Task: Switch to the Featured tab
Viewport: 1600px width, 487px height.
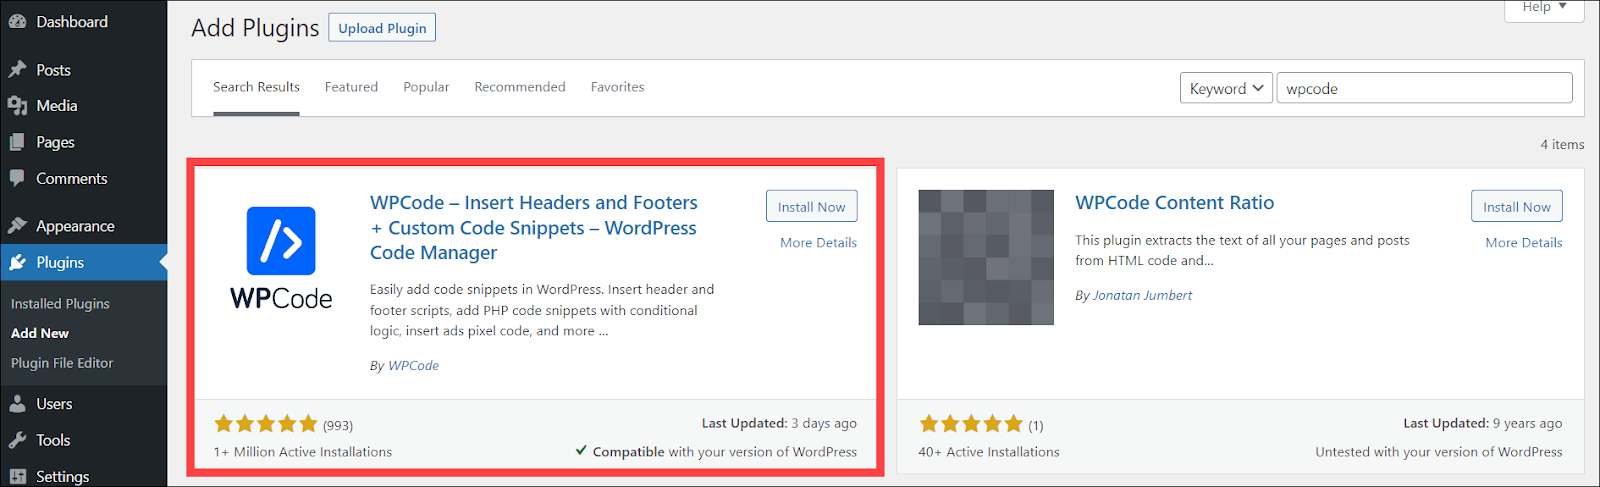Action: coord(351,87)
